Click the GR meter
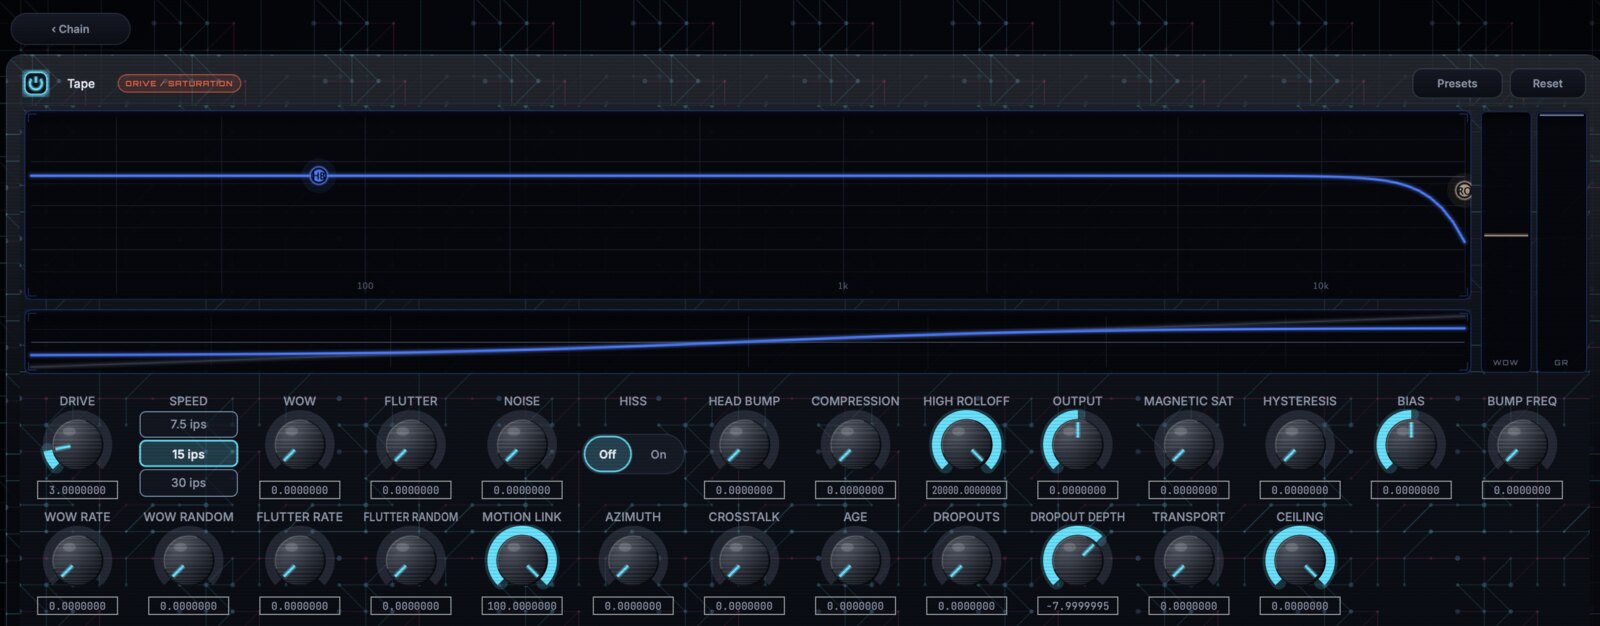 [1561, 241]
